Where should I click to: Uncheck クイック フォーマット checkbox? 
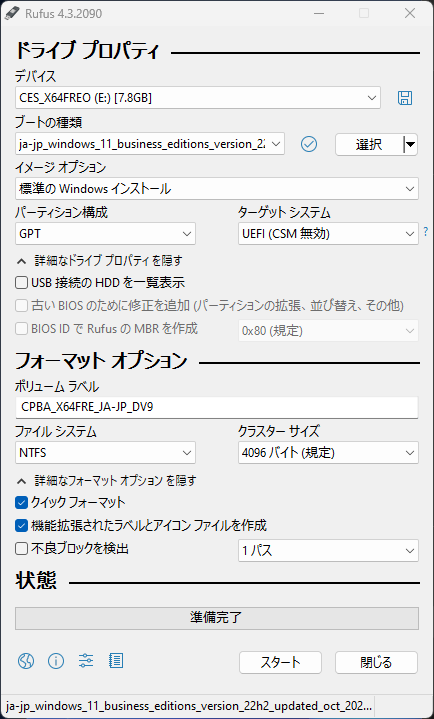(x=22, y=503)
